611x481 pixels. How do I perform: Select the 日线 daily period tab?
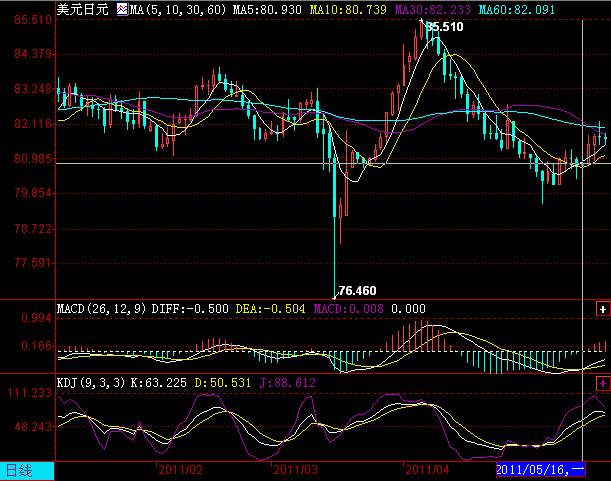click(x=27, y=471)
